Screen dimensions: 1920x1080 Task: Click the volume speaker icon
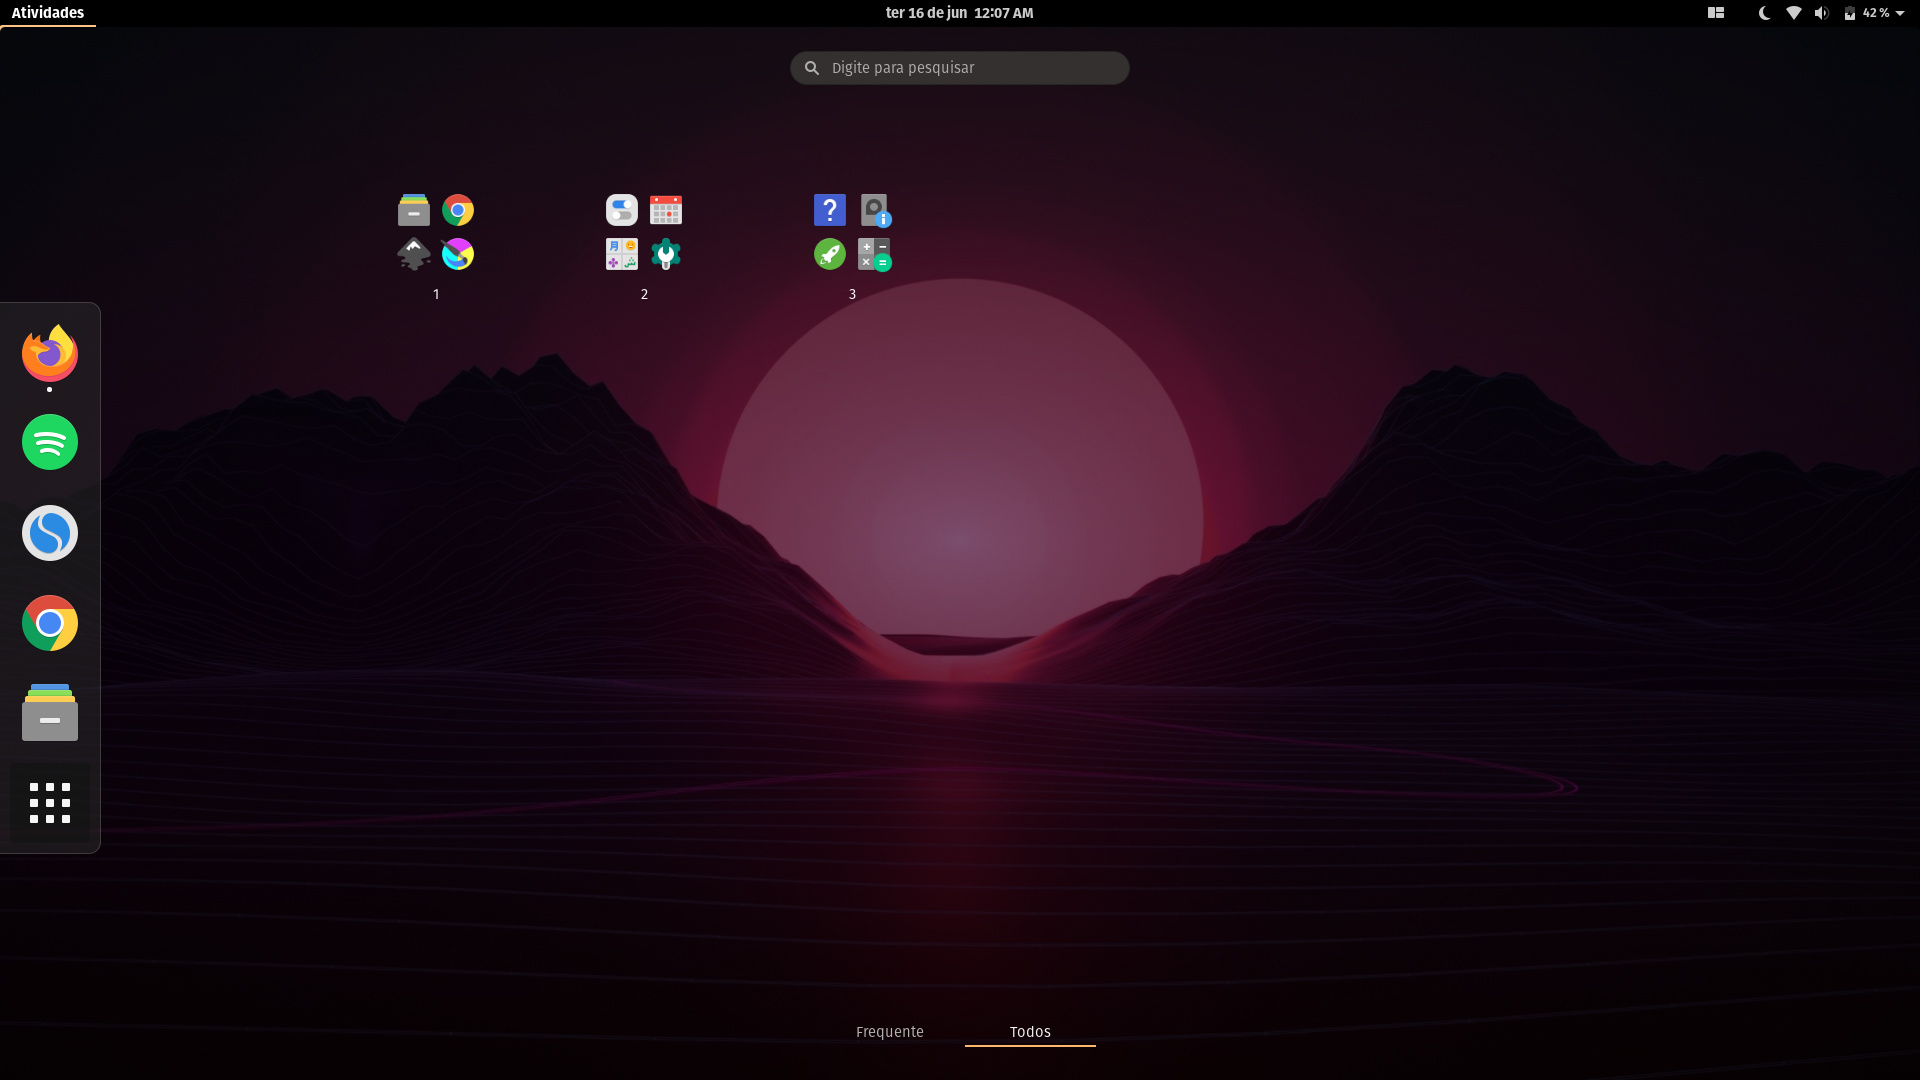[1821, 13]
